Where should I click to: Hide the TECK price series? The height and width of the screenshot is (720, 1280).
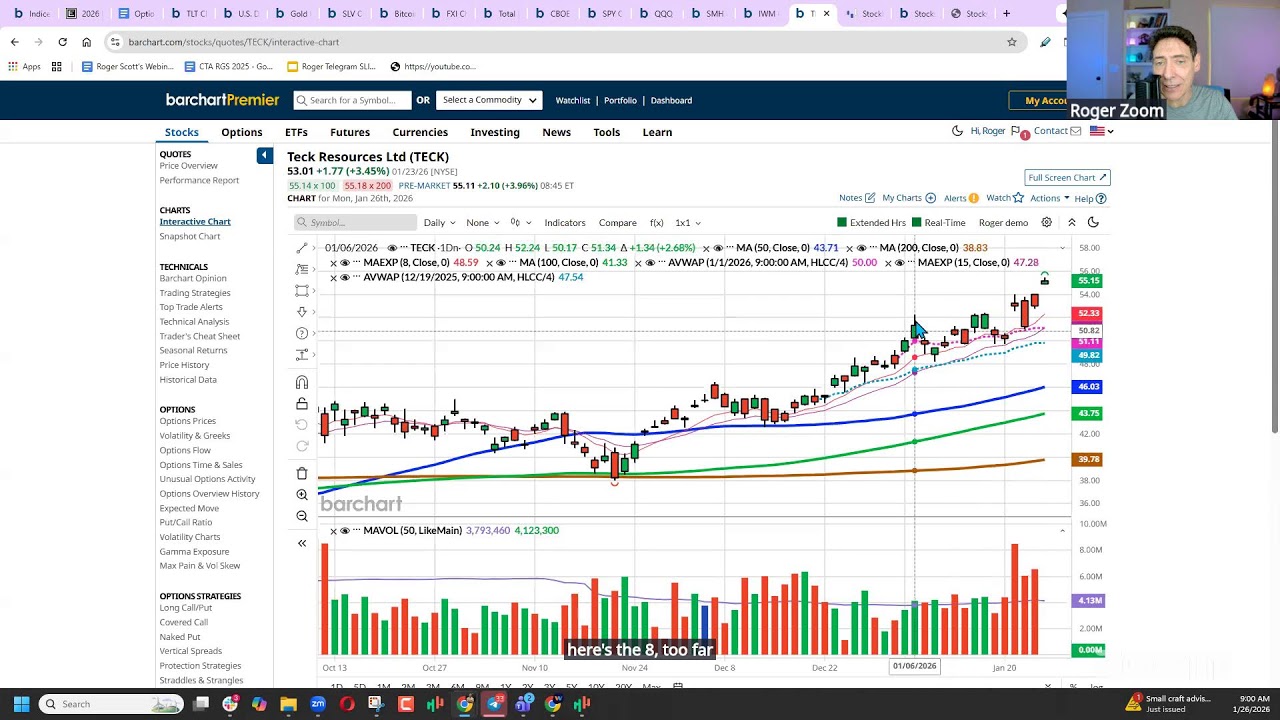tap(392, 248)
